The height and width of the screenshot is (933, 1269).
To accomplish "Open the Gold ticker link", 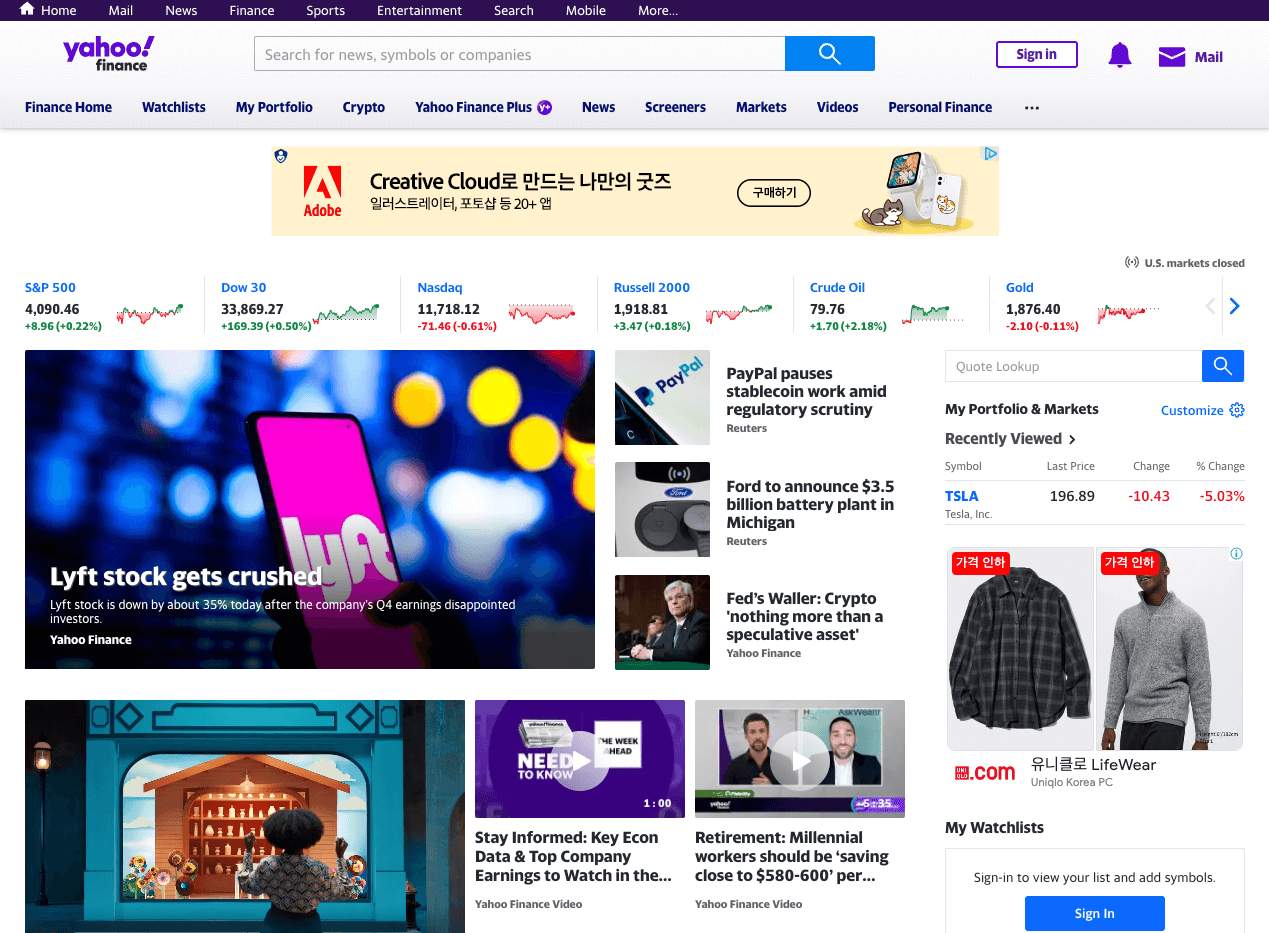I will click(1020, 287).
